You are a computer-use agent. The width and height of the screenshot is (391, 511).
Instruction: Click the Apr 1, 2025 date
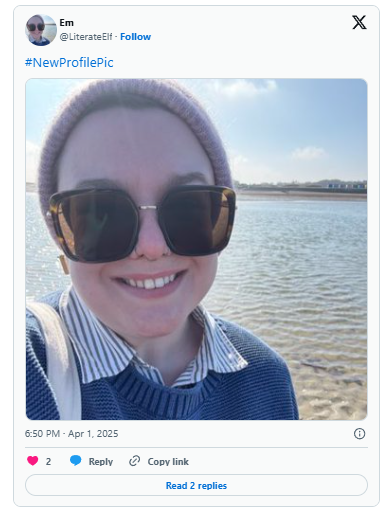(x=93, y=434)
